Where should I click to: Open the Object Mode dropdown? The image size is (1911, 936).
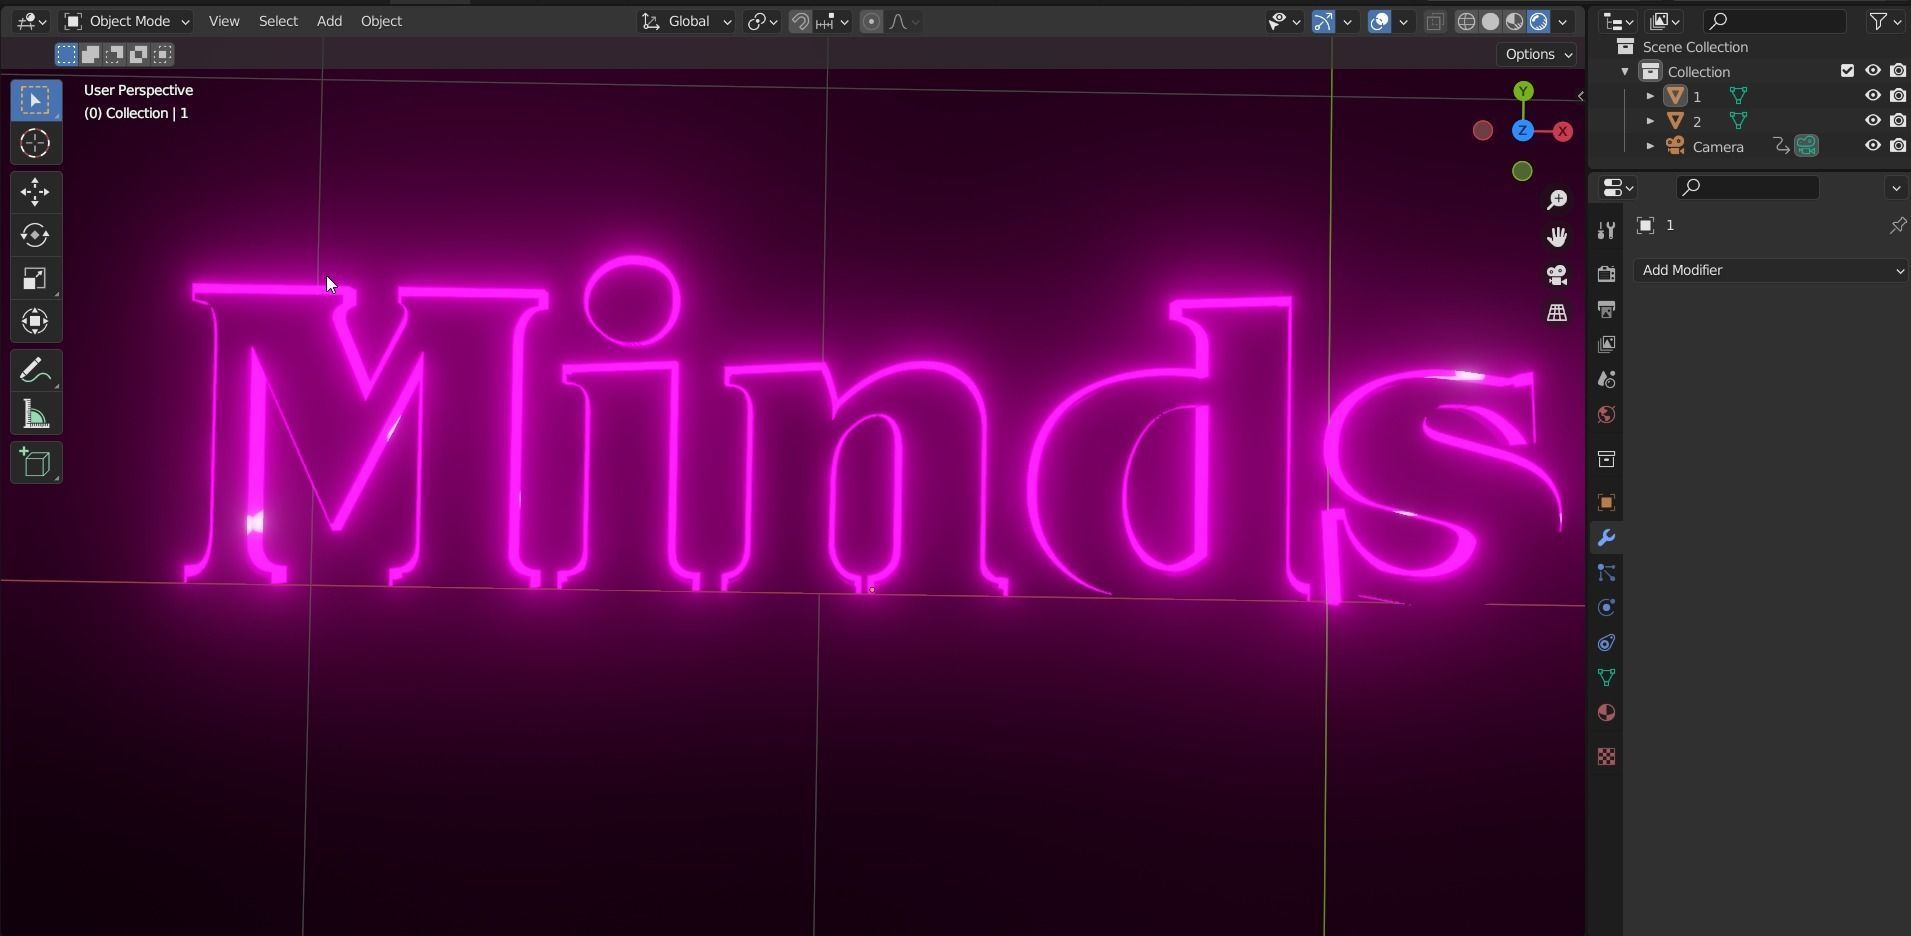pos(126,21)
